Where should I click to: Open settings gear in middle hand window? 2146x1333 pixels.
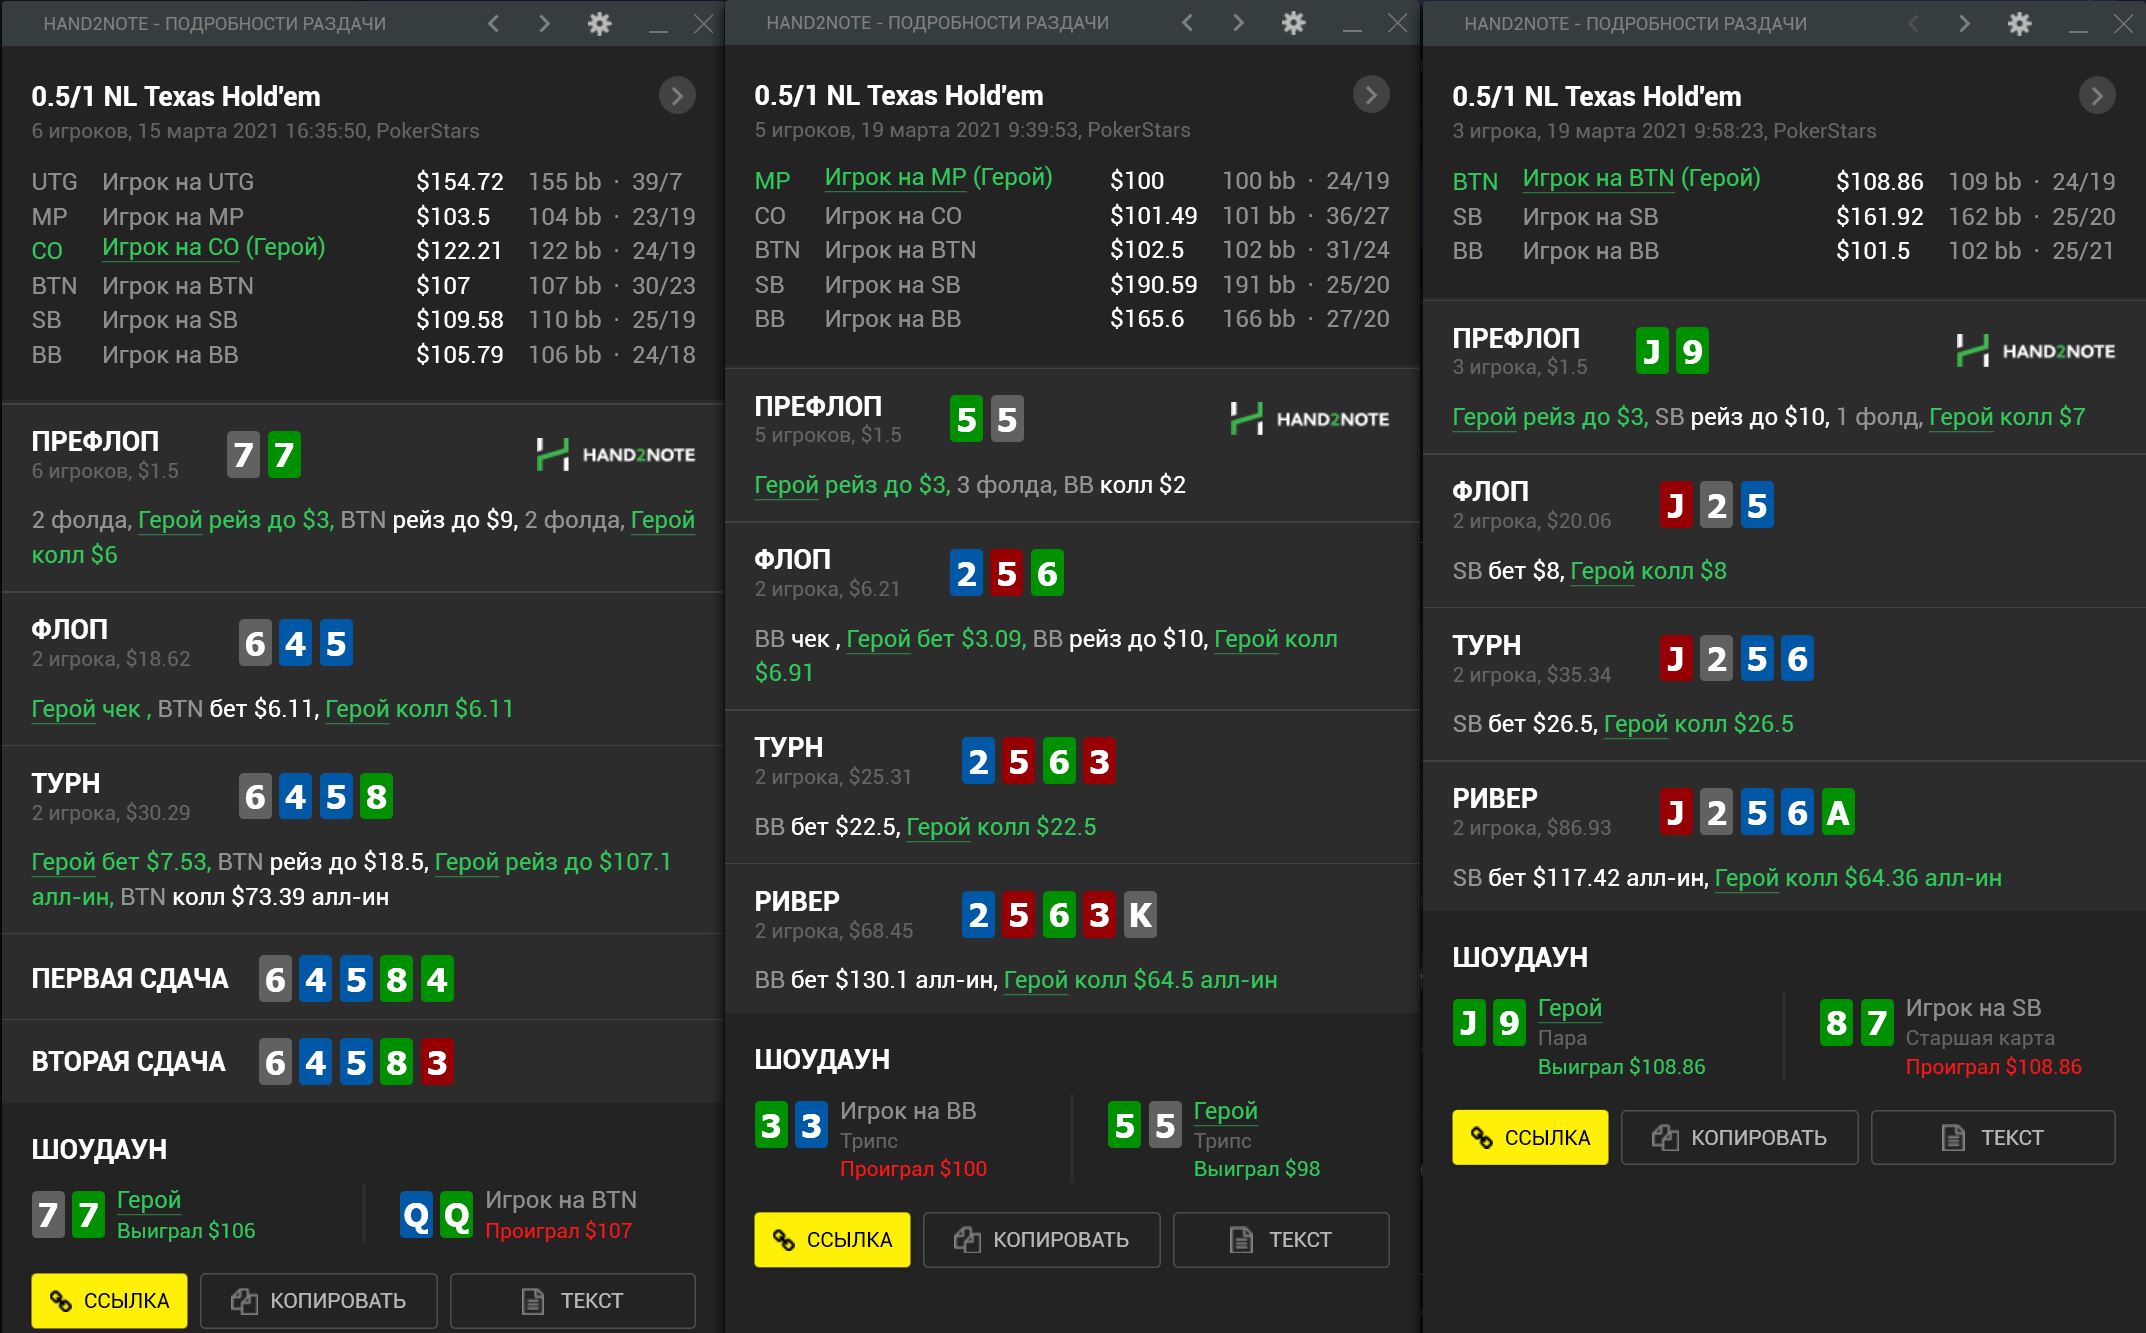pos(1293,23)
